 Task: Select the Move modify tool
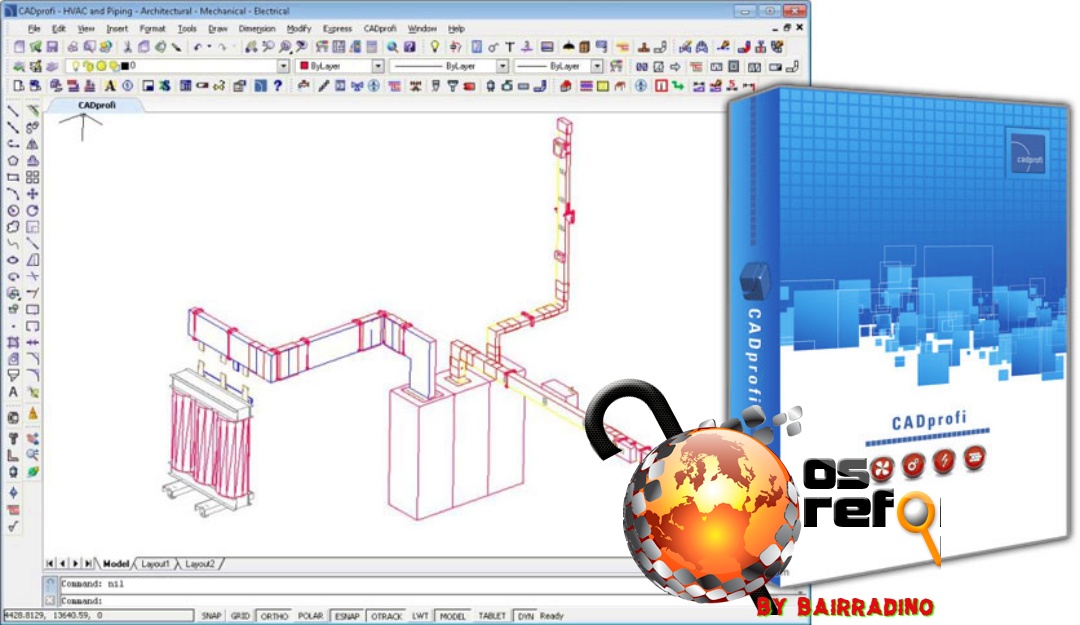(x=32, y=194)
